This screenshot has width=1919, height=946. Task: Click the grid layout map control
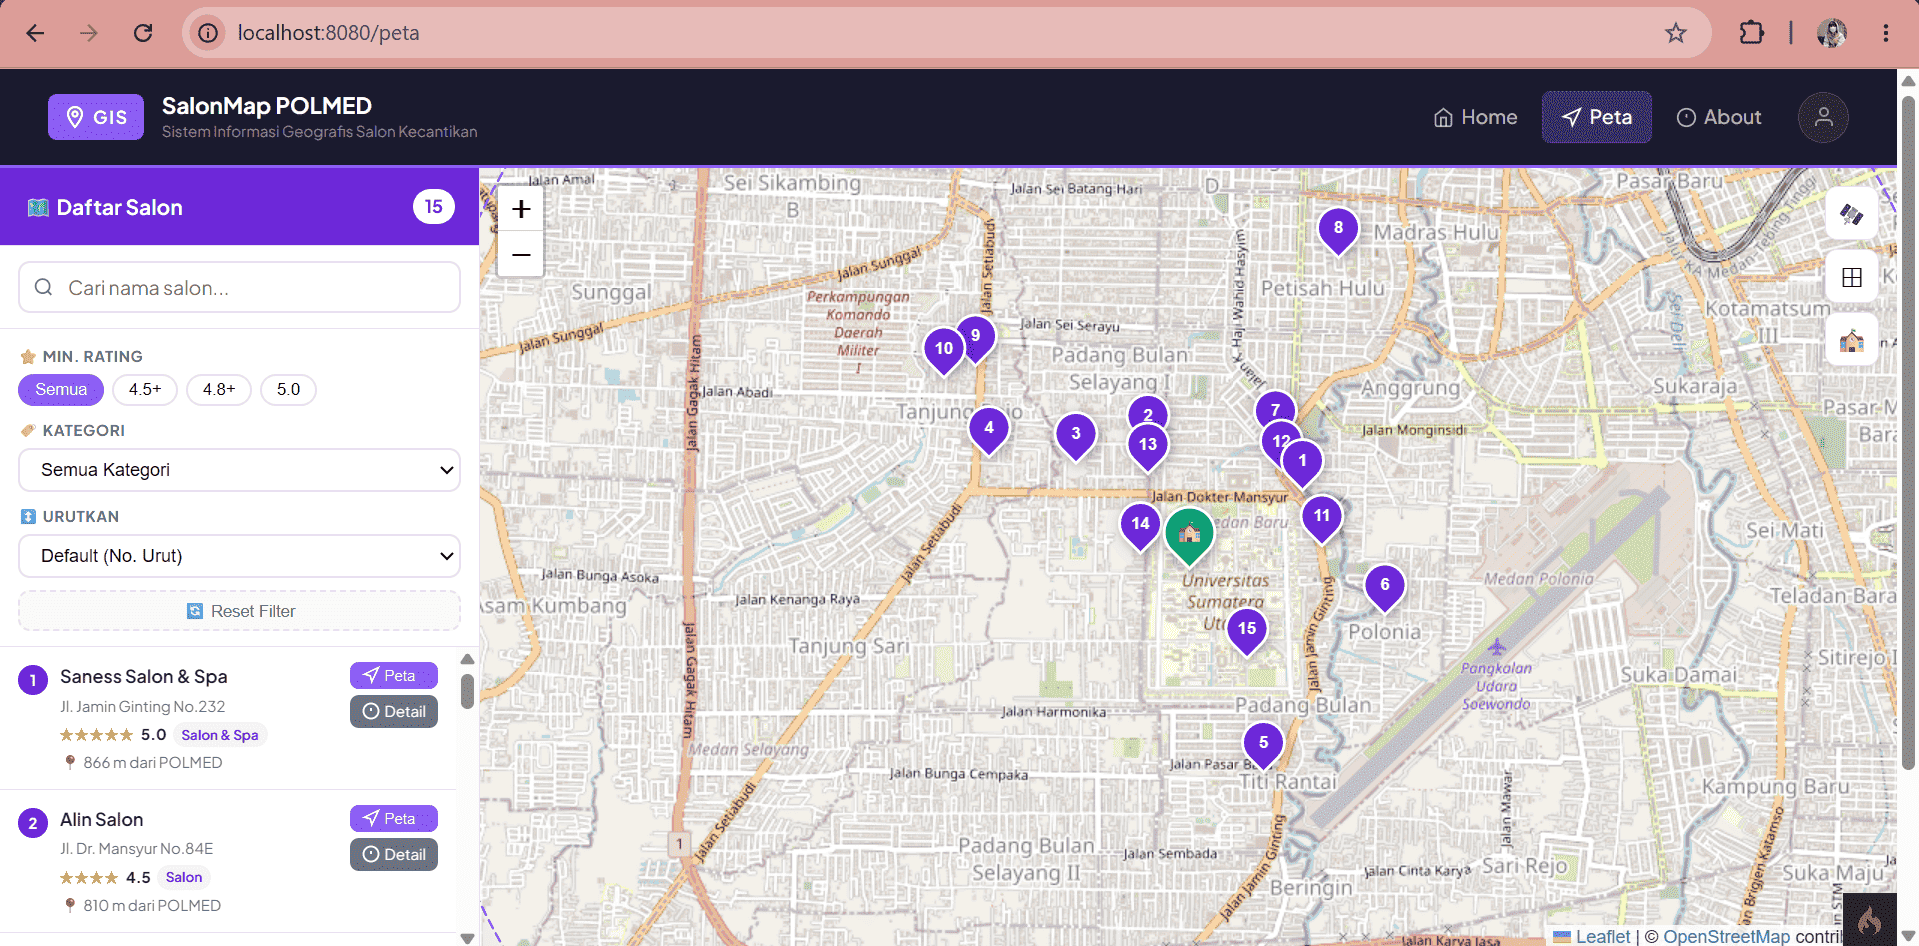pos(1851,277)
